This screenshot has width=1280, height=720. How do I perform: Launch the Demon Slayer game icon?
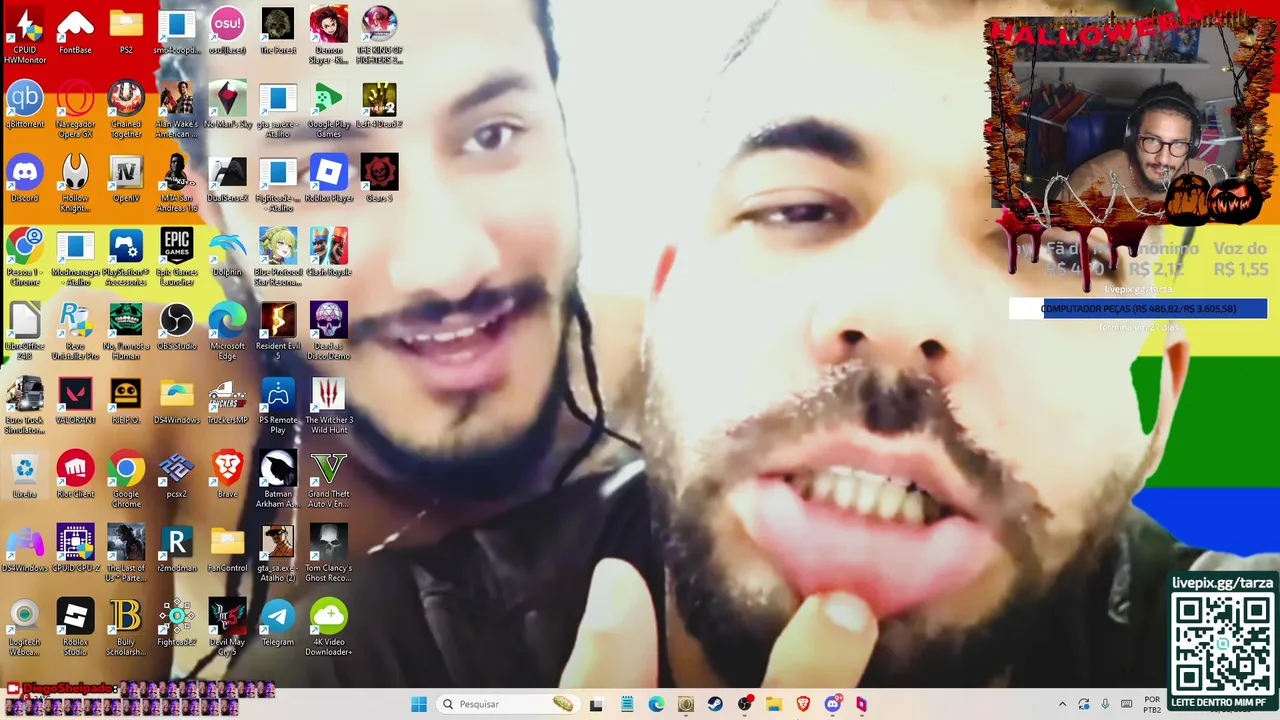coord(328,35)
